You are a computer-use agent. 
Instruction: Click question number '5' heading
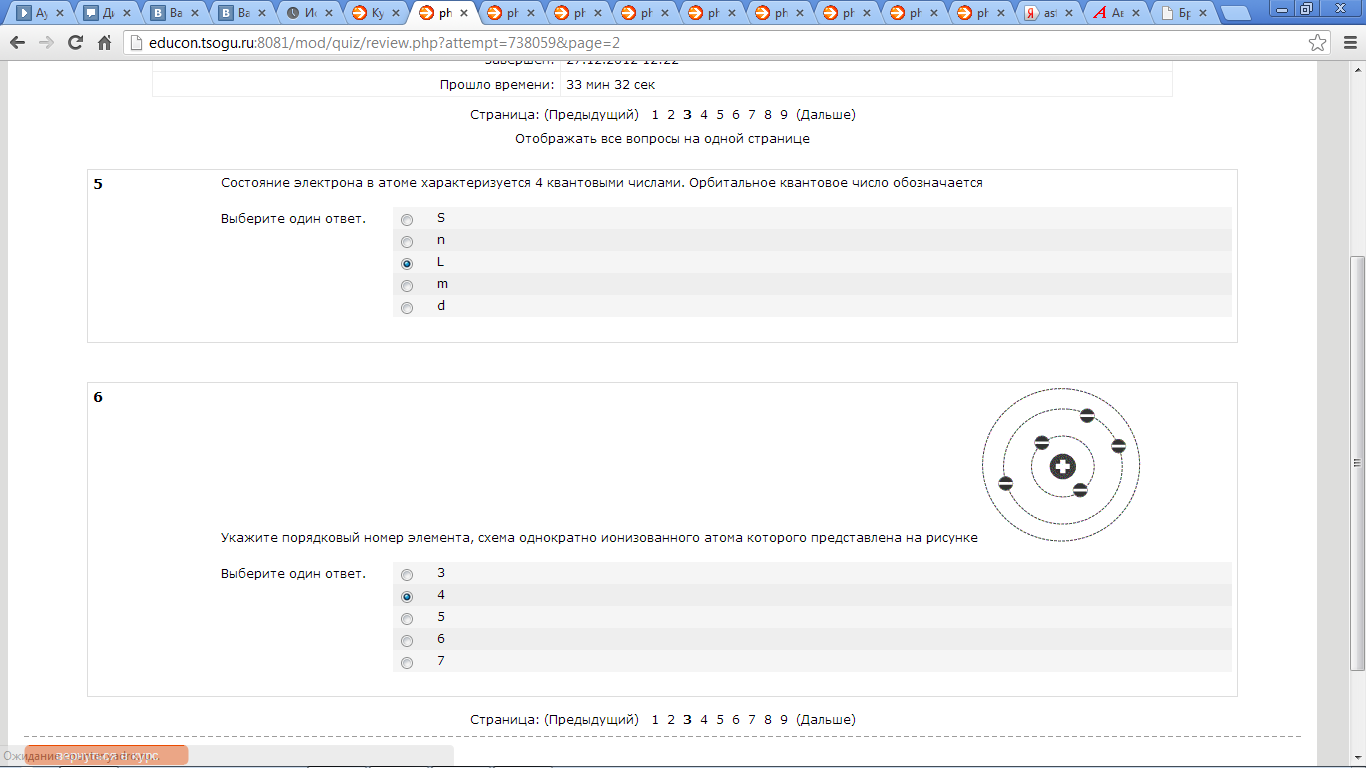[98, 184]
